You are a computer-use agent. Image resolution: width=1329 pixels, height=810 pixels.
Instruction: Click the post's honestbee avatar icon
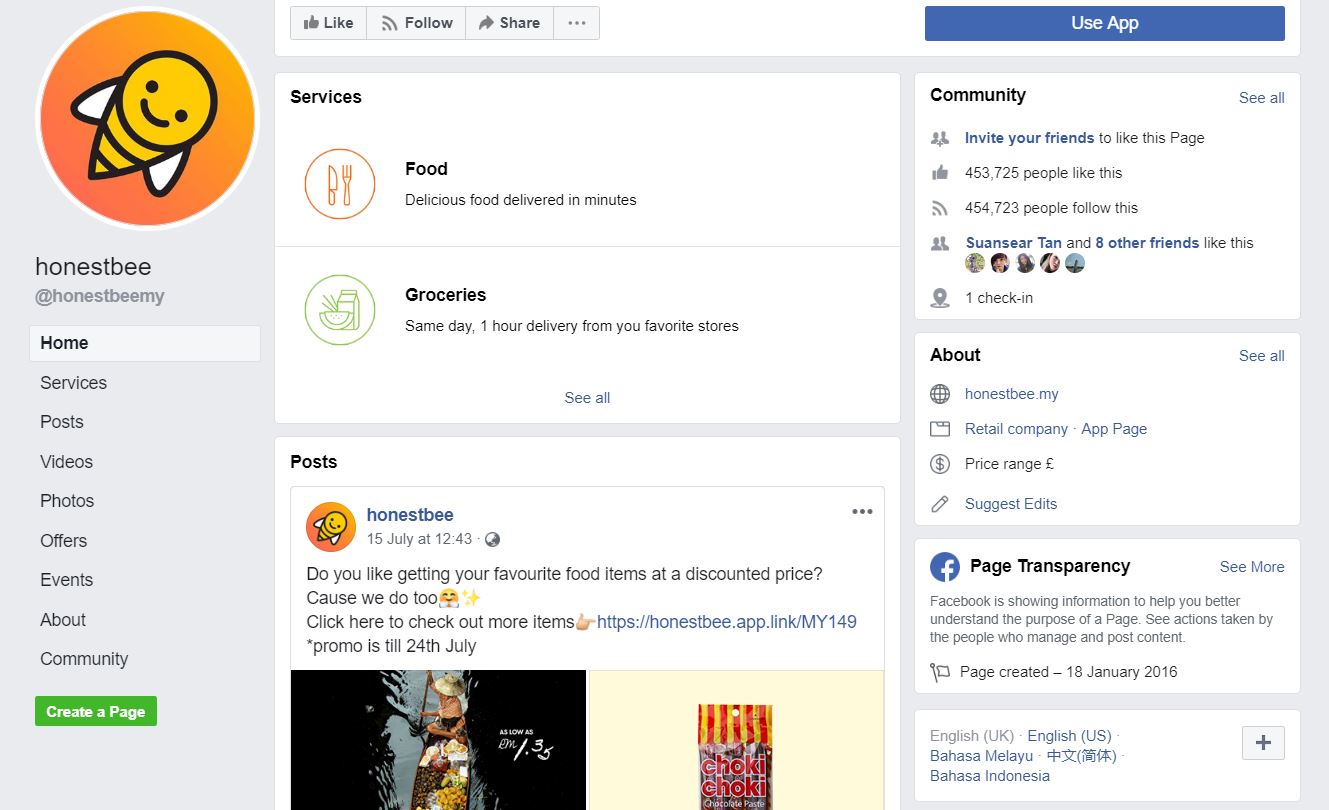click(331, 527)
